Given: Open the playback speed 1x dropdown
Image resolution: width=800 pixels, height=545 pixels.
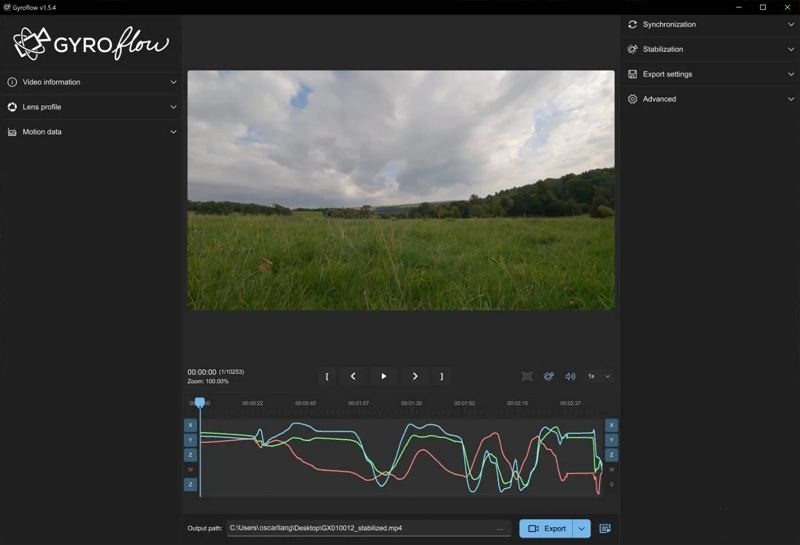Looking at the screenshot, I should 599,377.
